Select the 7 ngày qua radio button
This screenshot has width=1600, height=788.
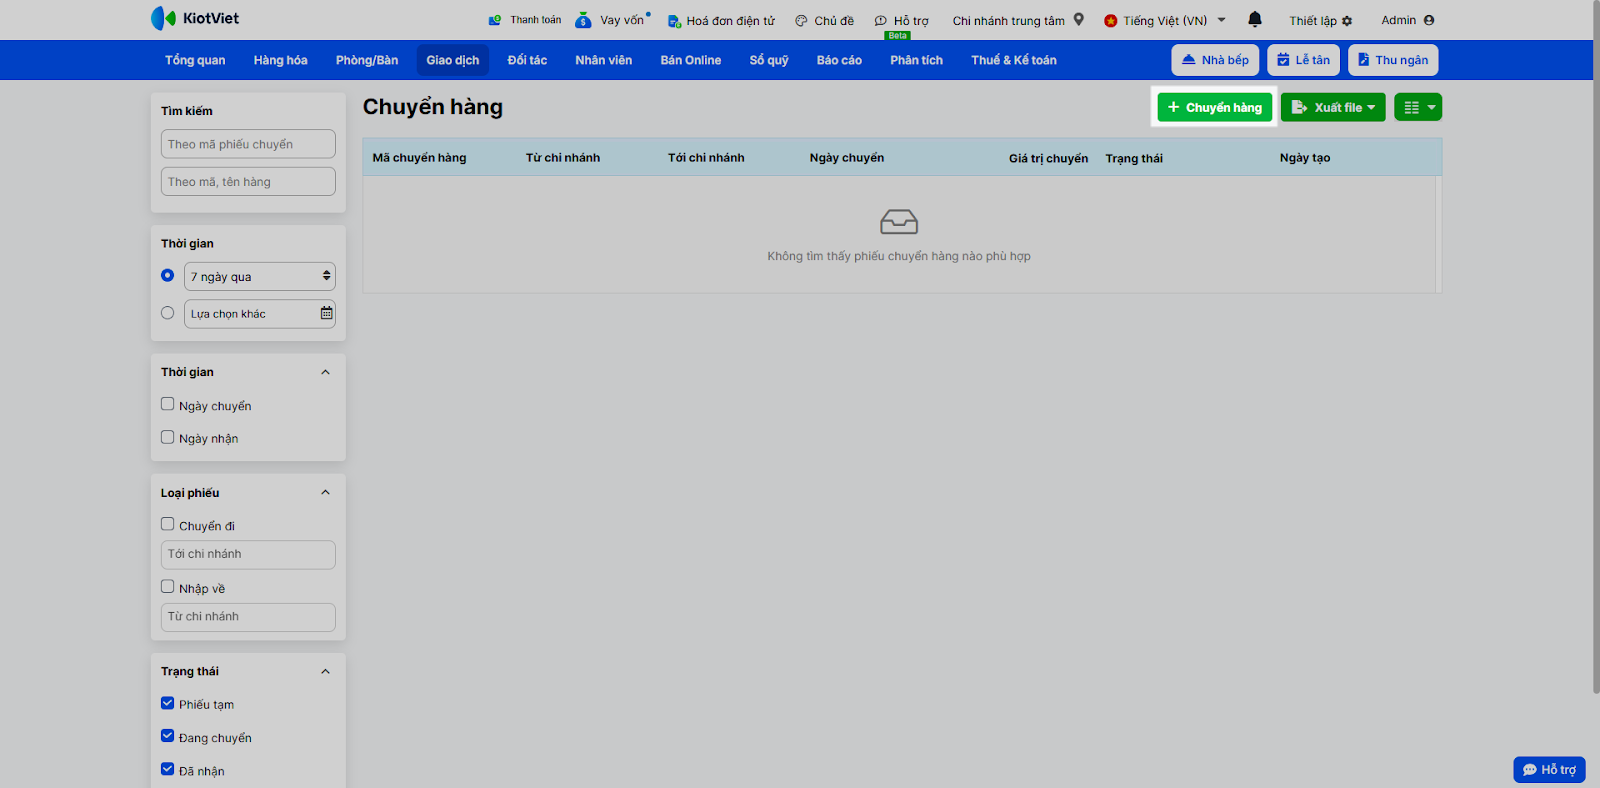pos(168,275)
